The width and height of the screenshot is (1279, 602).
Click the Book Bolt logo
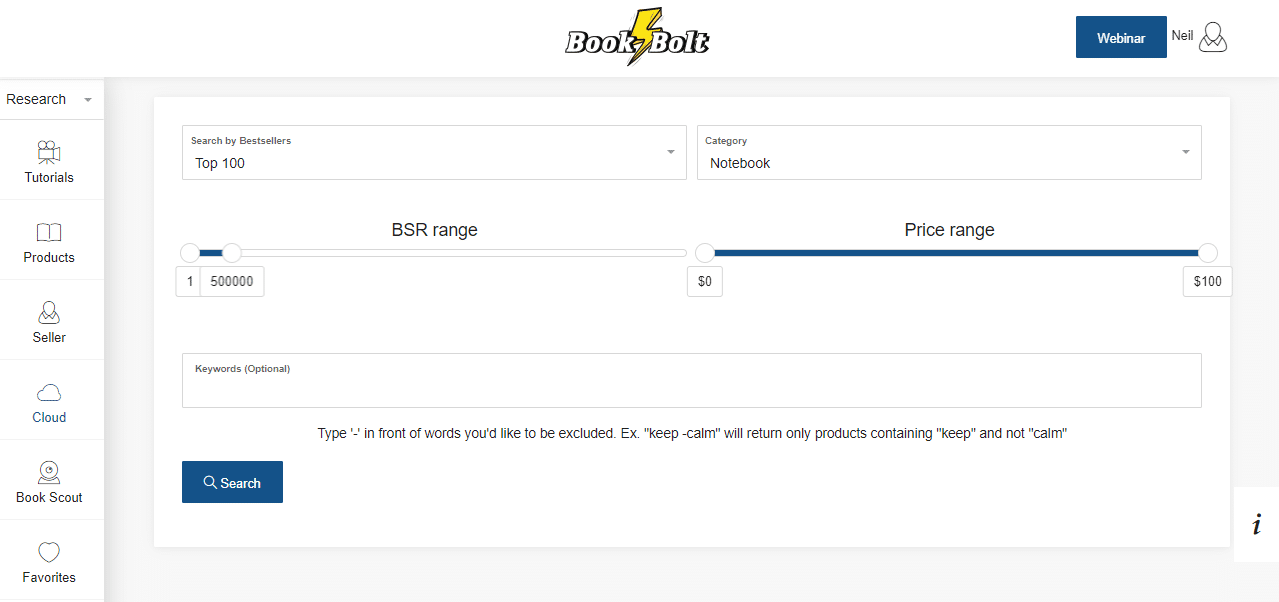[638, 38]
